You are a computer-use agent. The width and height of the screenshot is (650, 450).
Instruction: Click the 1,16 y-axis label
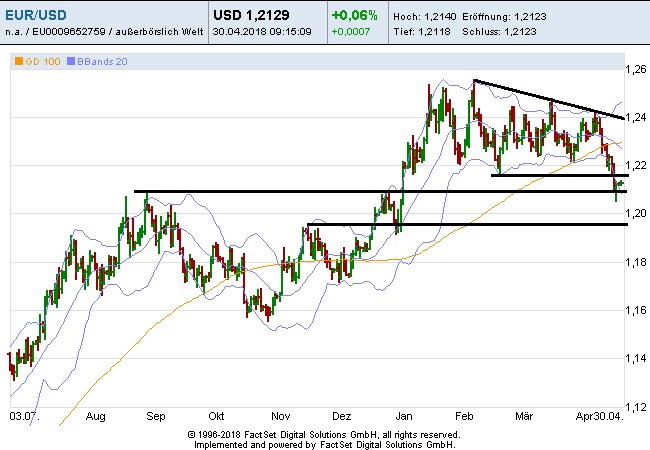(x=635, y=310)
